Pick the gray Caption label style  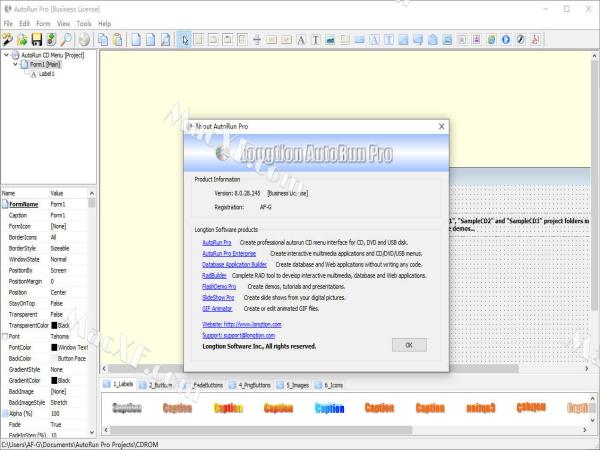tap(127, 408)
